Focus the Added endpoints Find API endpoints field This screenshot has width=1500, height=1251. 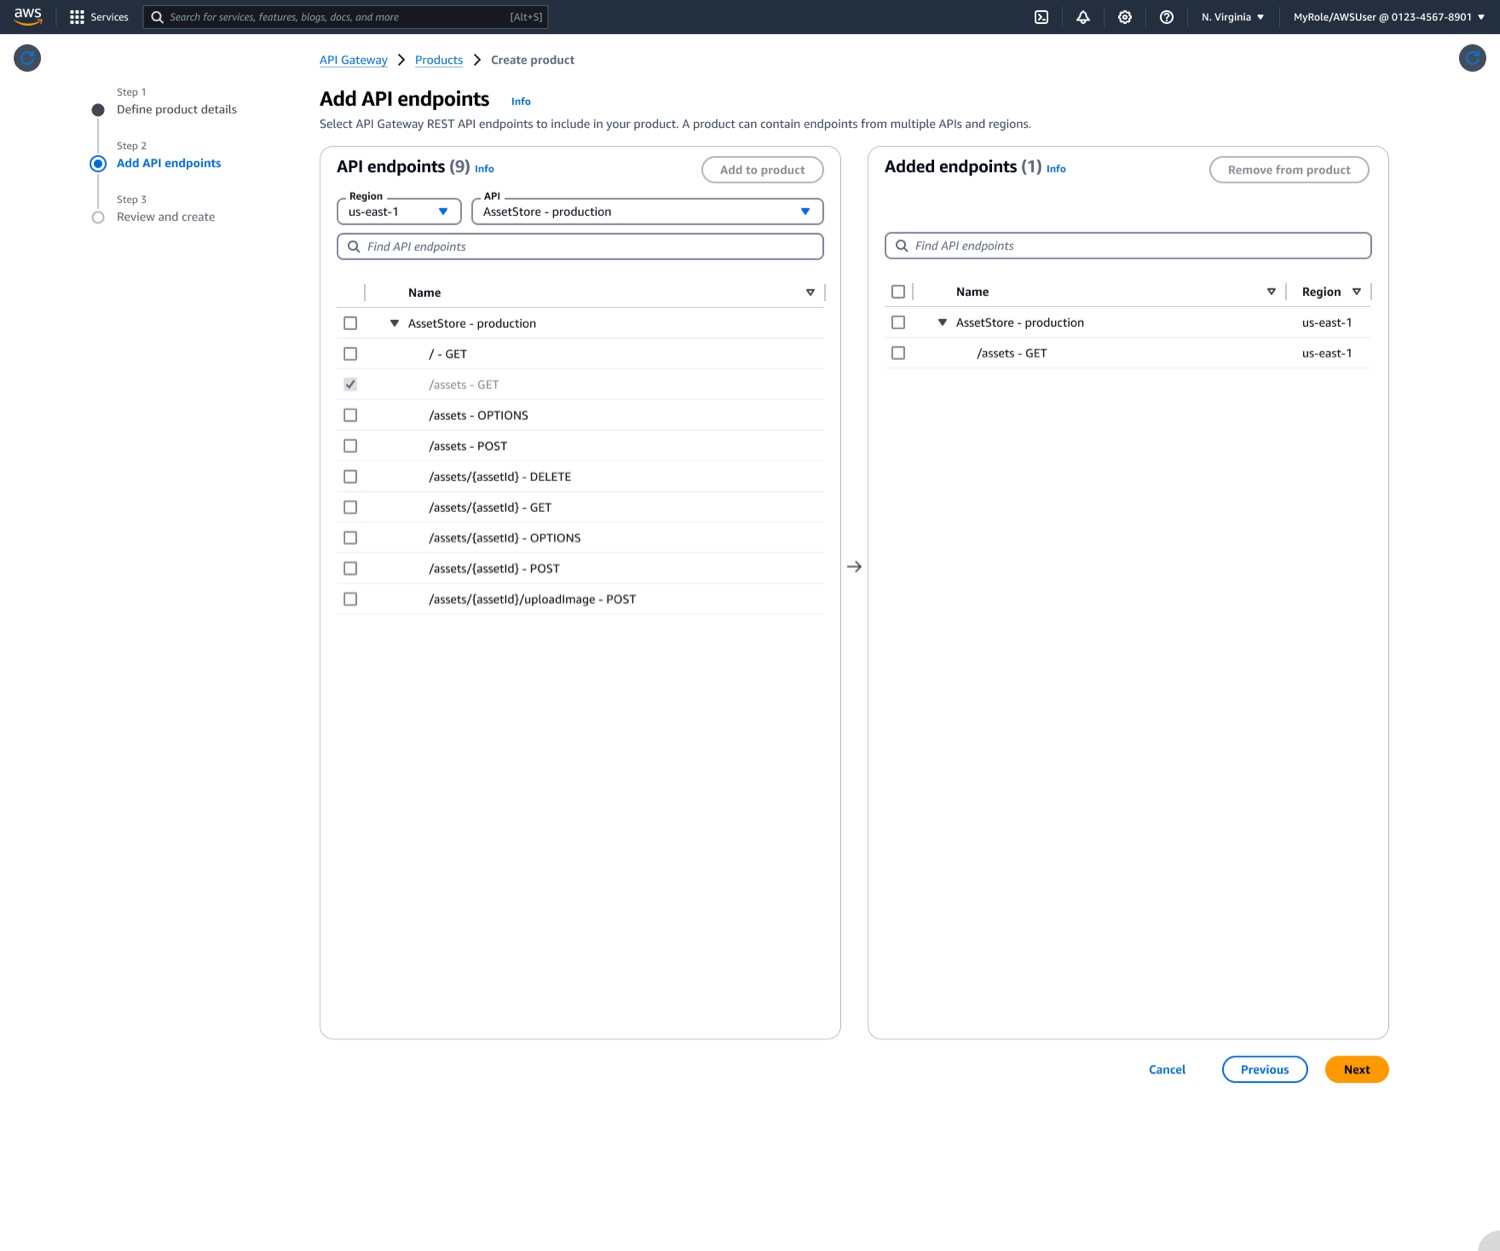pyautogui.click(x=1128, y=245)
